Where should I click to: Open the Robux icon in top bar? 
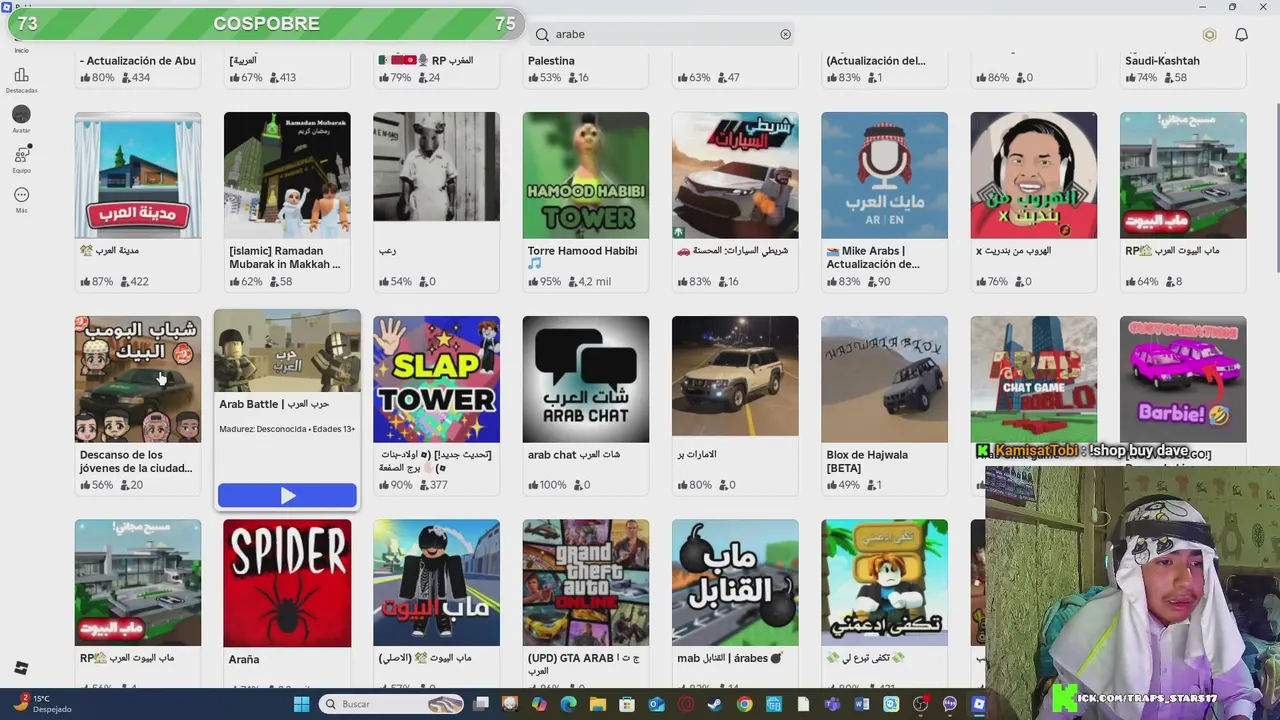[1209, 34]
